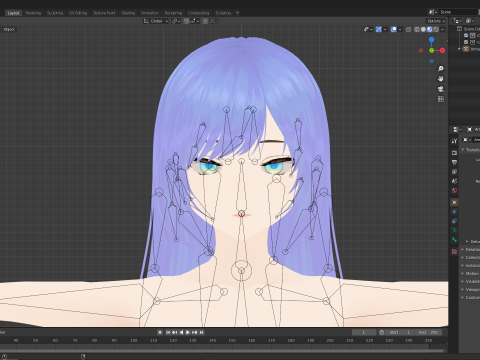
Task: Toggle perspective/orthographic grid icon
Action: point(441,99)
